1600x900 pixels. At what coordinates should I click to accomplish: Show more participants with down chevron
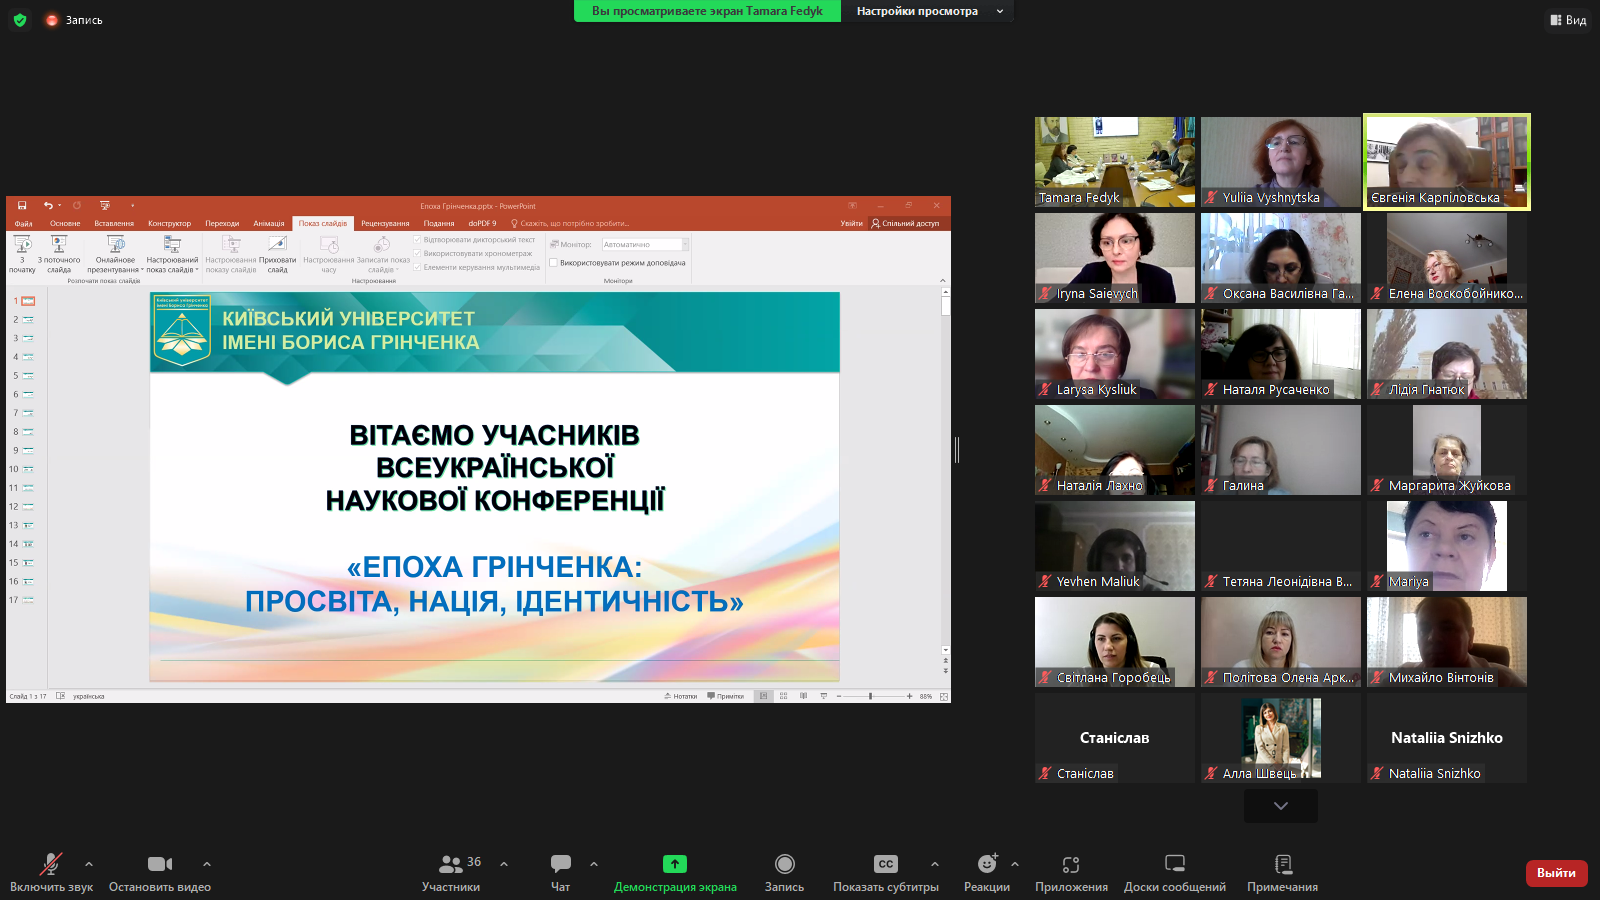tap(1281, 806)
